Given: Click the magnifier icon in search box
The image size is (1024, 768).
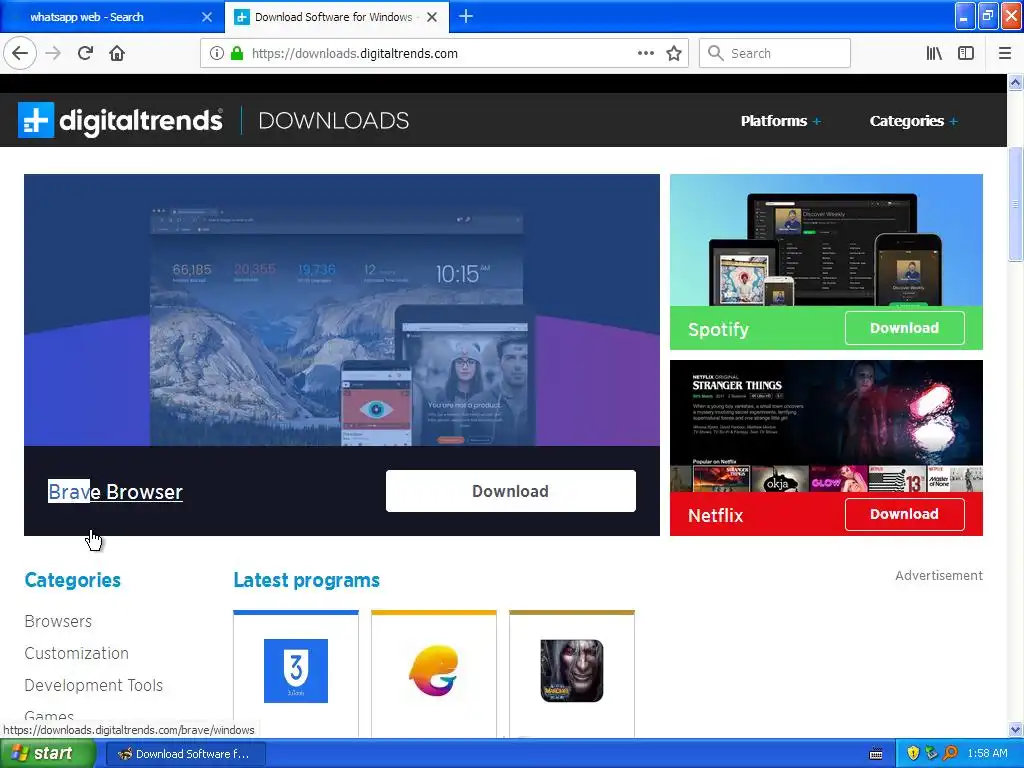Looking at the screenshot, I should point(716,54).
